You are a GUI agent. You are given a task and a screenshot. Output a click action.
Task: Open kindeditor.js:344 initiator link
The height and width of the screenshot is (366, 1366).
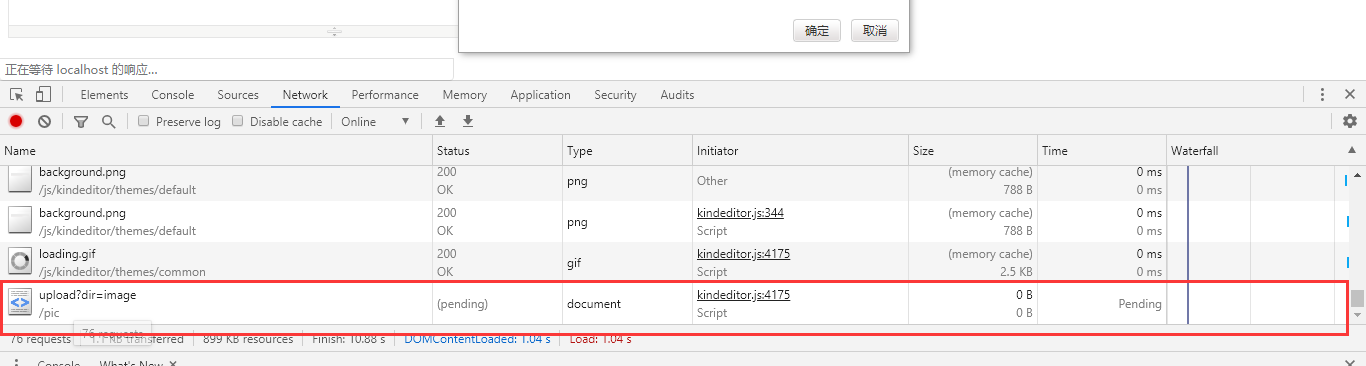click(740, 213)
